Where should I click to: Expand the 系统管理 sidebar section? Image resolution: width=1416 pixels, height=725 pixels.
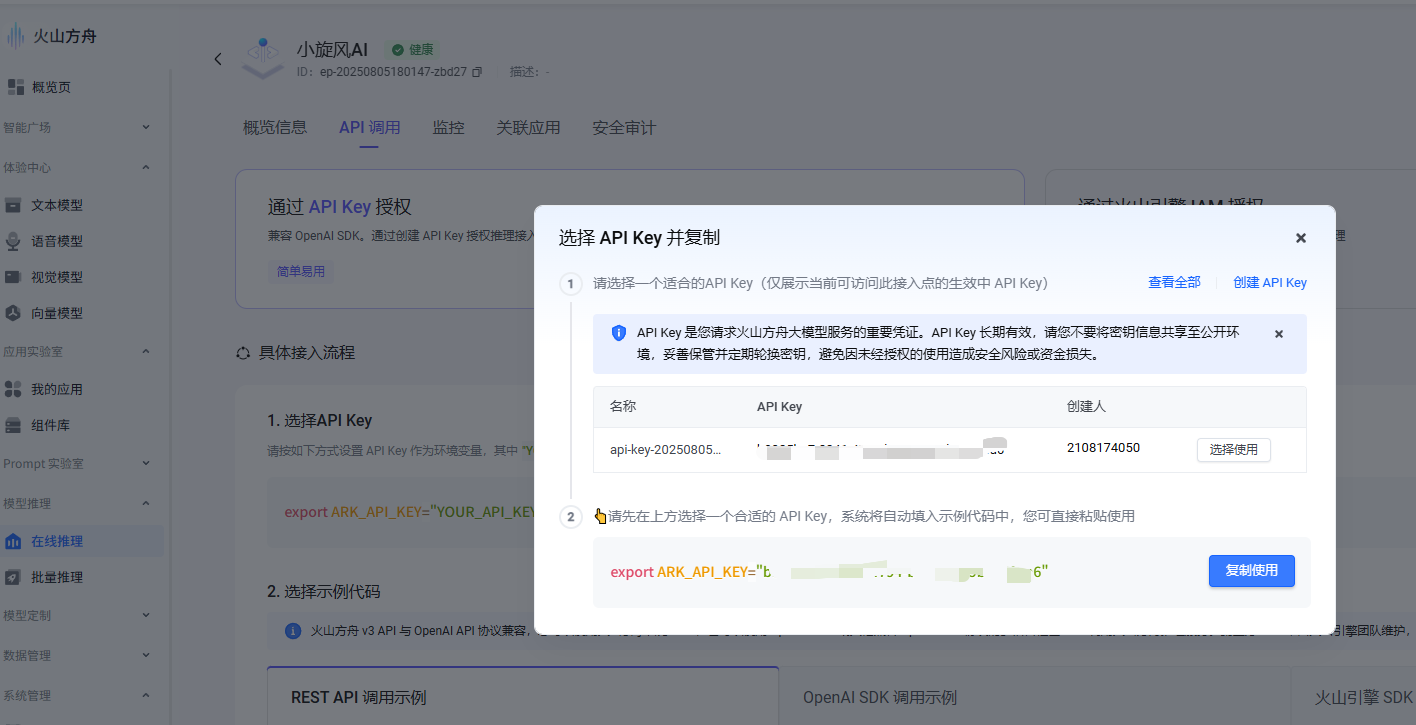point(146,695)
